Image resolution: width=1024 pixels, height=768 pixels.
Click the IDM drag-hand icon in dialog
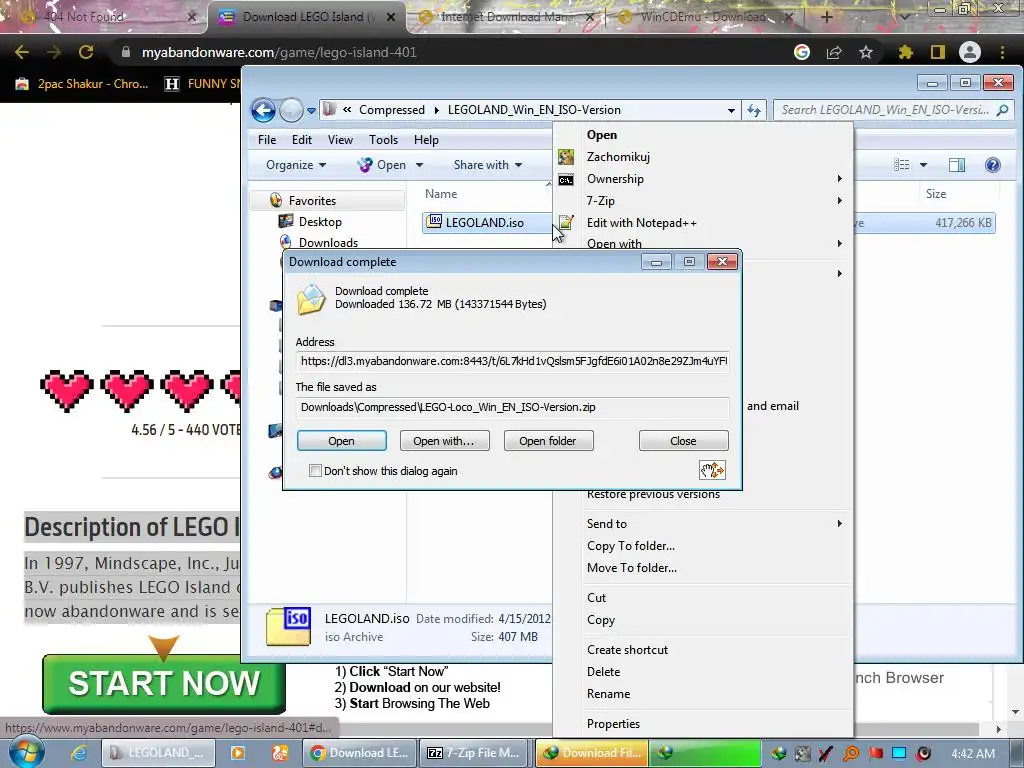[x=712, y=470]
